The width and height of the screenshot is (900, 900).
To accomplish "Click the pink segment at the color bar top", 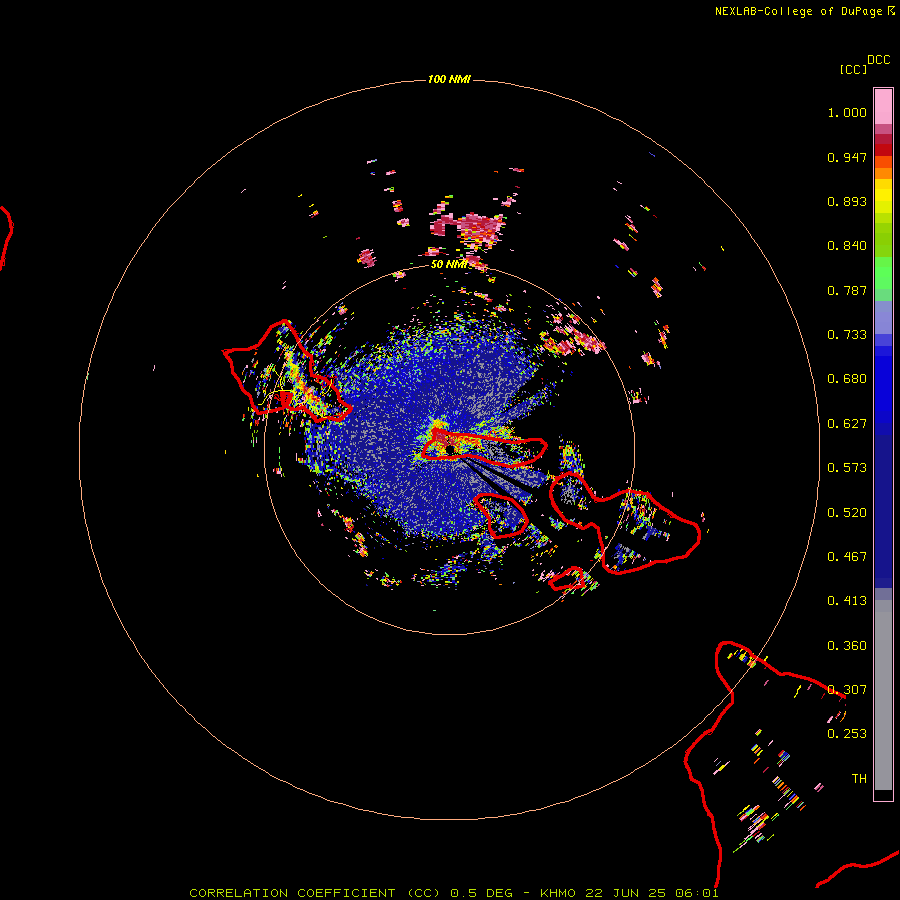I will click(883, 107).
